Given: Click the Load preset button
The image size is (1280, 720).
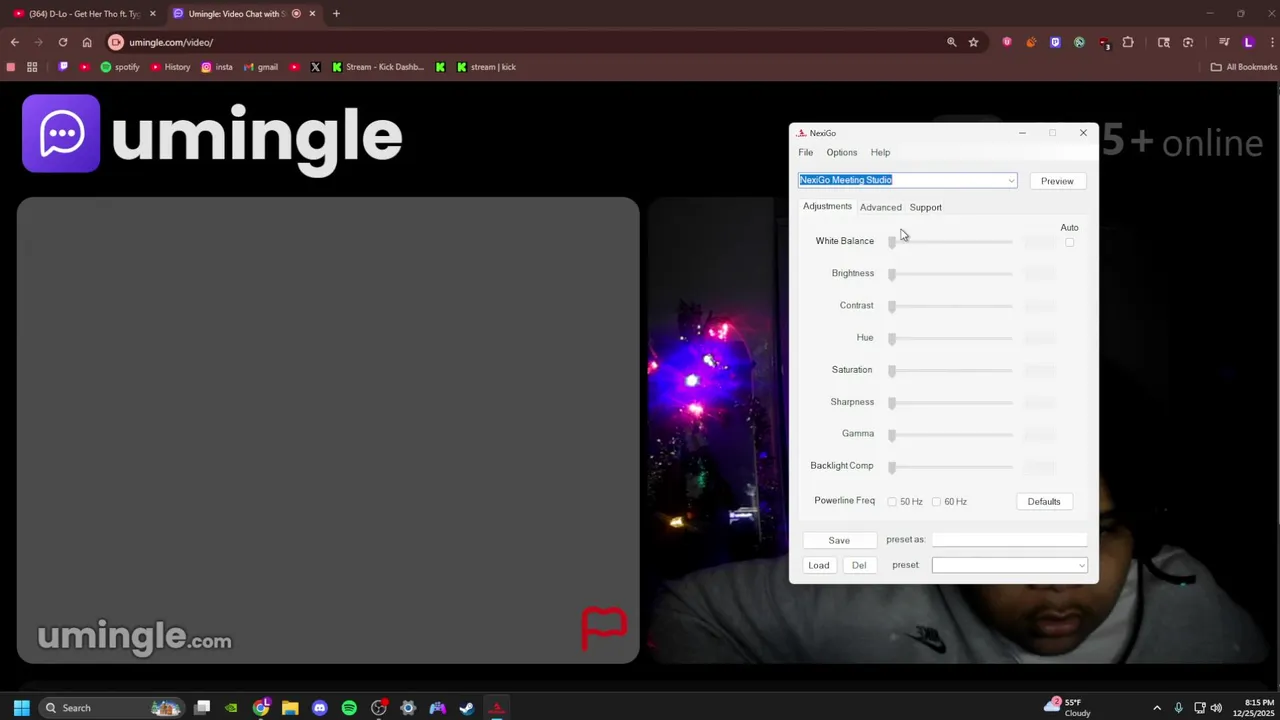Looking at the screenshot, I should (x=819, y=565).
